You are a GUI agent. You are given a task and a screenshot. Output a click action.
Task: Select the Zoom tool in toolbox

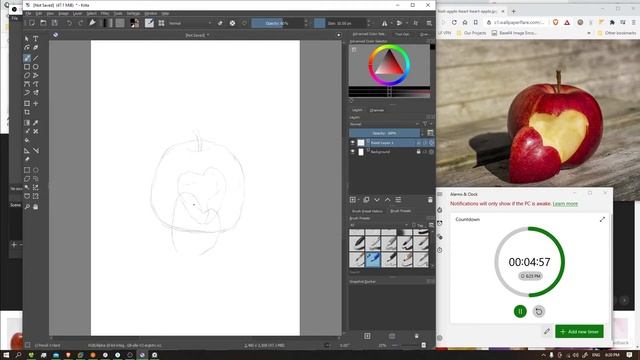point(27,207)
